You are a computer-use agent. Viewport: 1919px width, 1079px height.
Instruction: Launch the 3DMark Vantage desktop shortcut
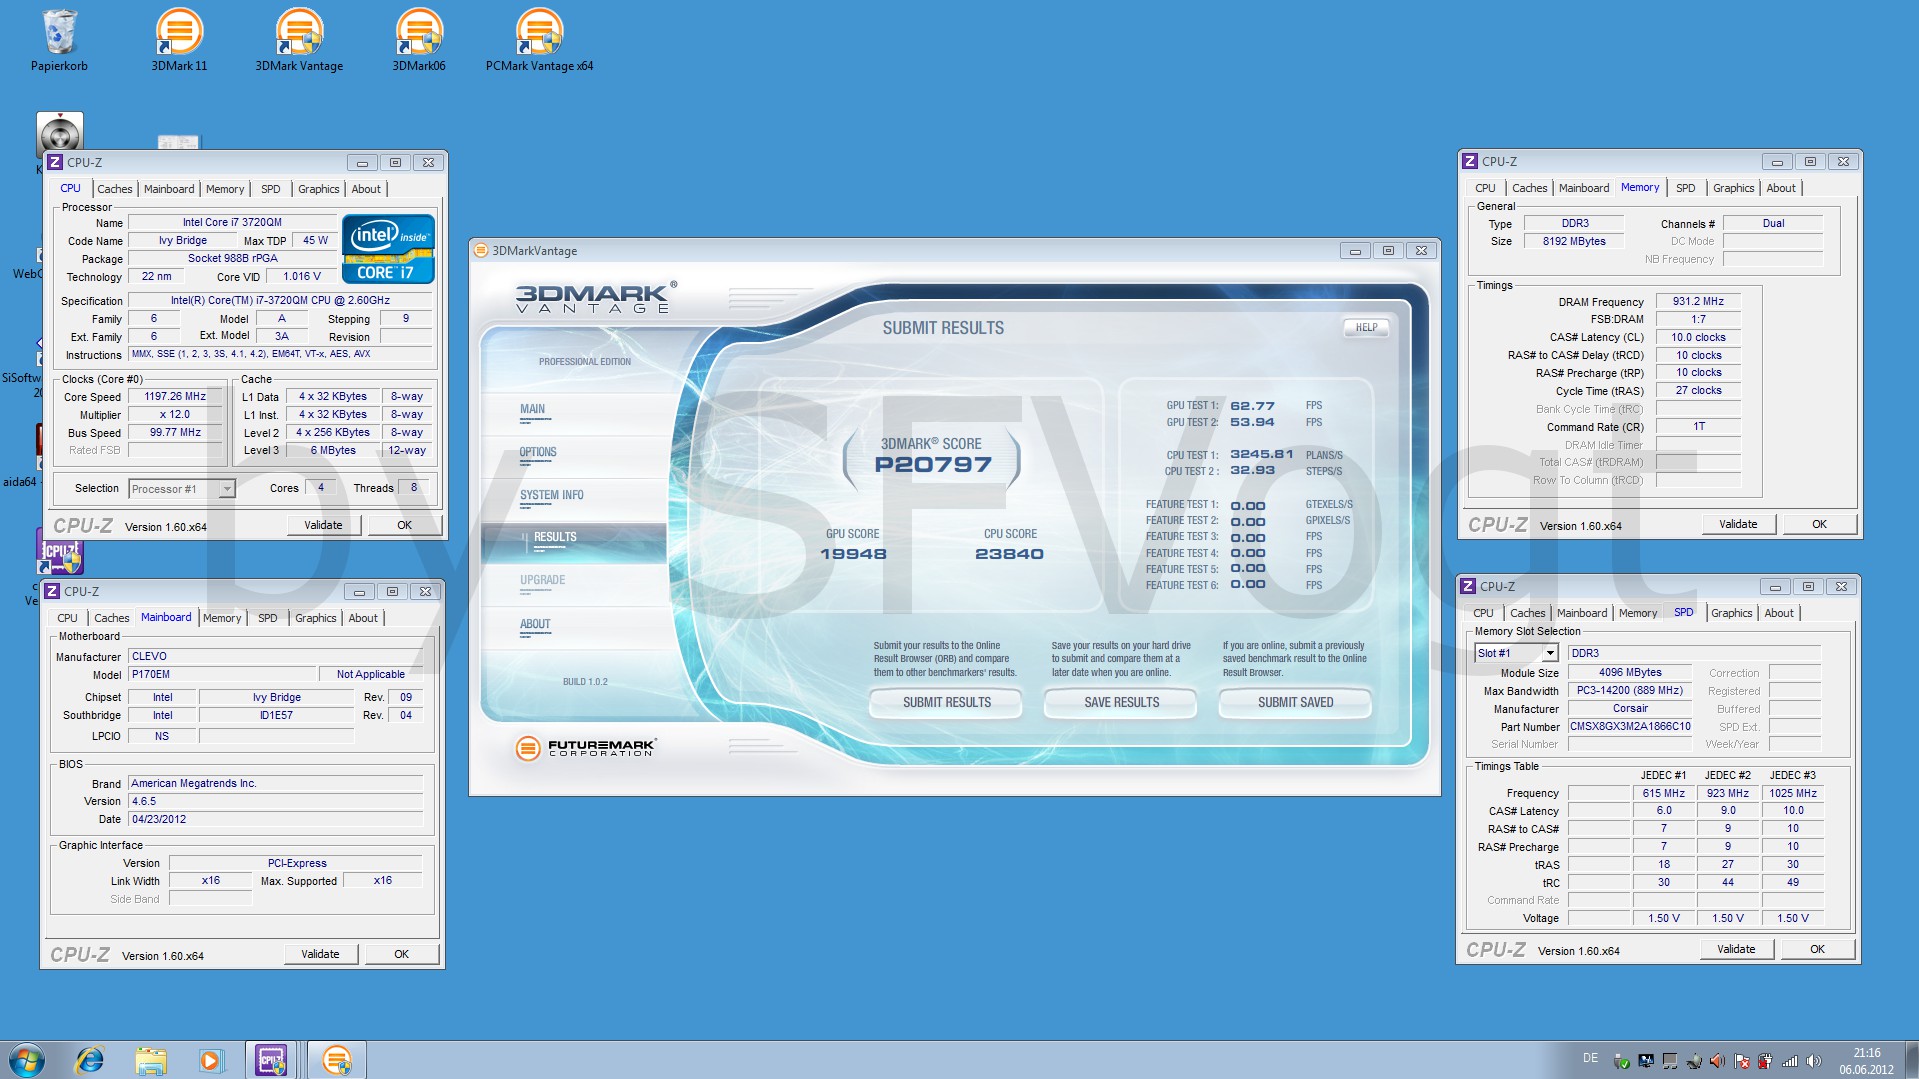299,40
